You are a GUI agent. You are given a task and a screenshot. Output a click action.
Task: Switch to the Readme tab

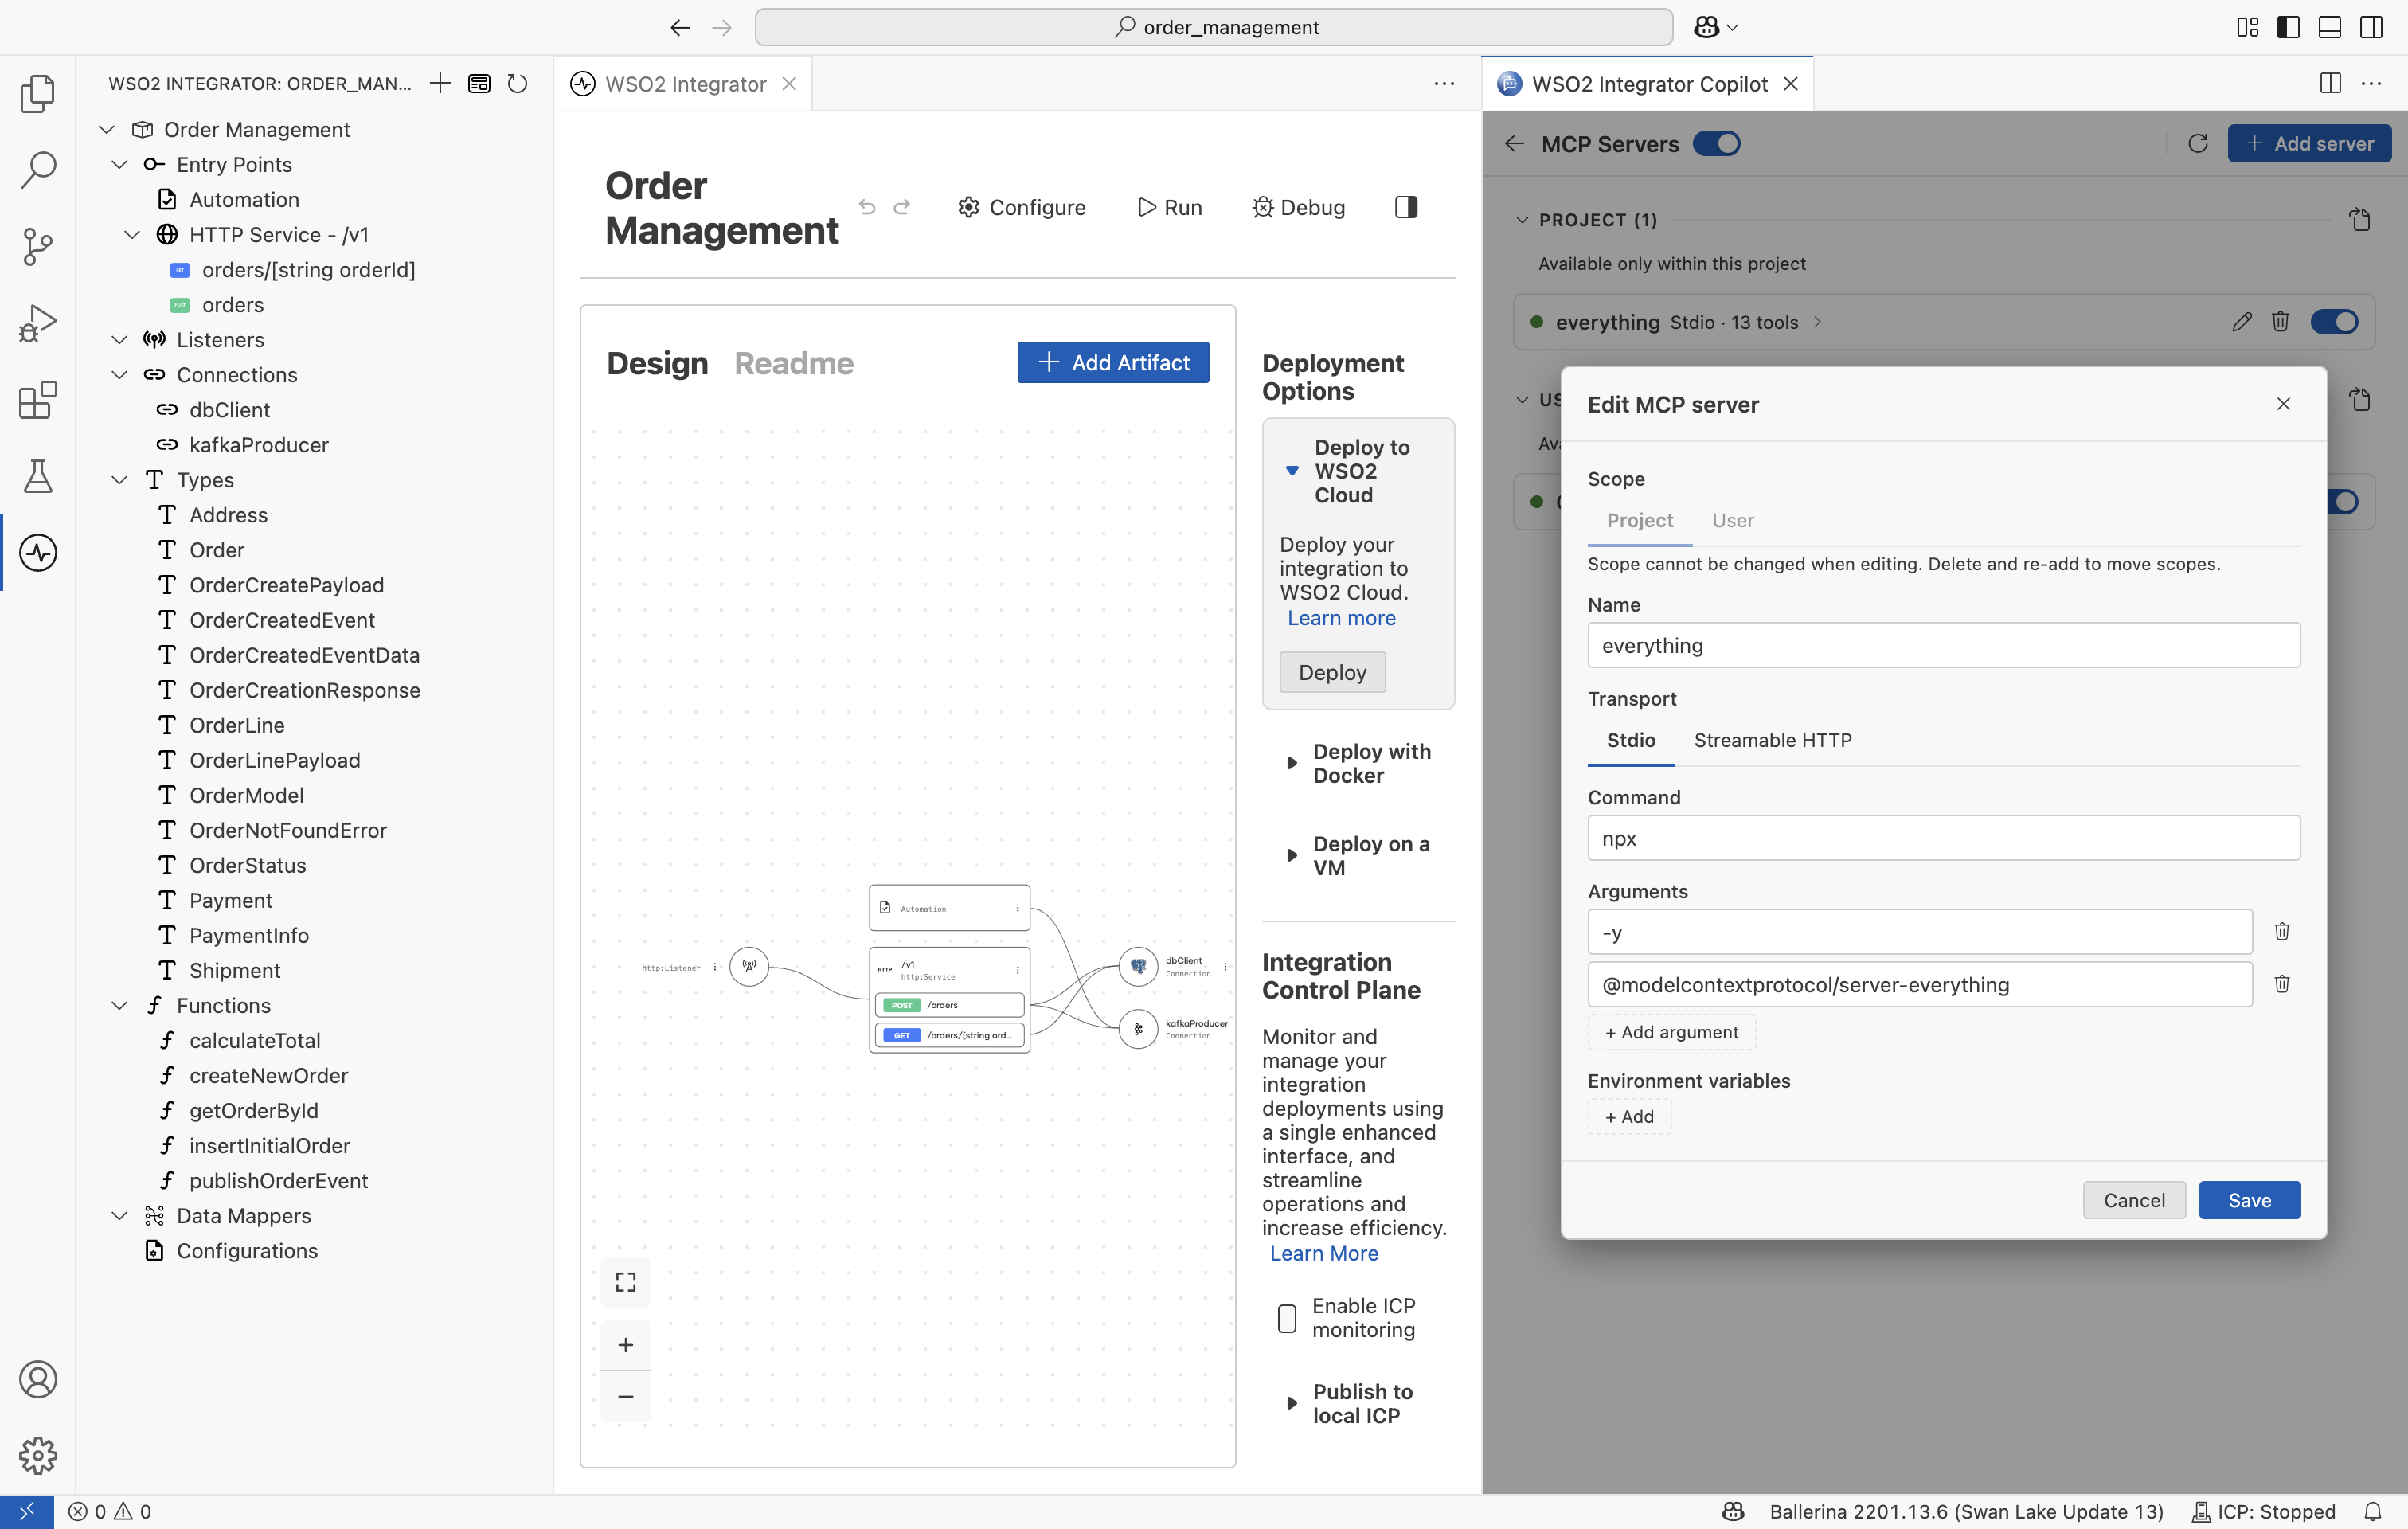(794, 363)
